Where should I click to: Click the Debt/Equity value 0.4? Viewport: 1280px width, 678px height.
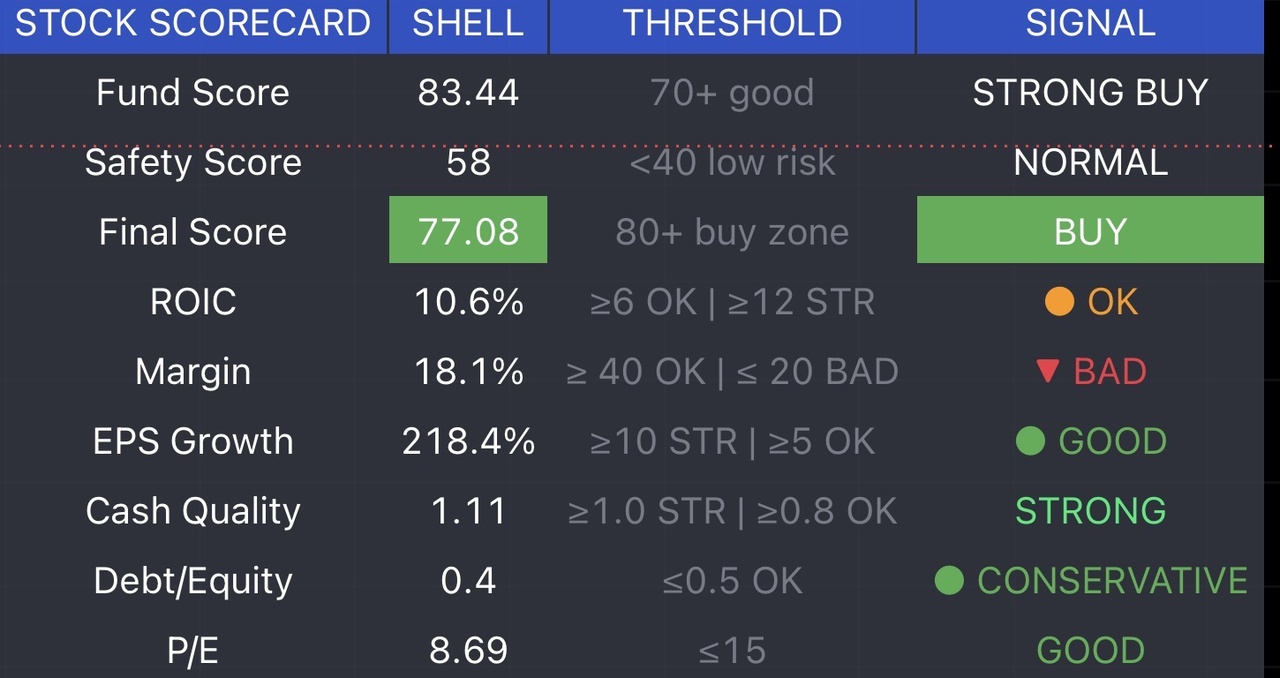point(468,580)
